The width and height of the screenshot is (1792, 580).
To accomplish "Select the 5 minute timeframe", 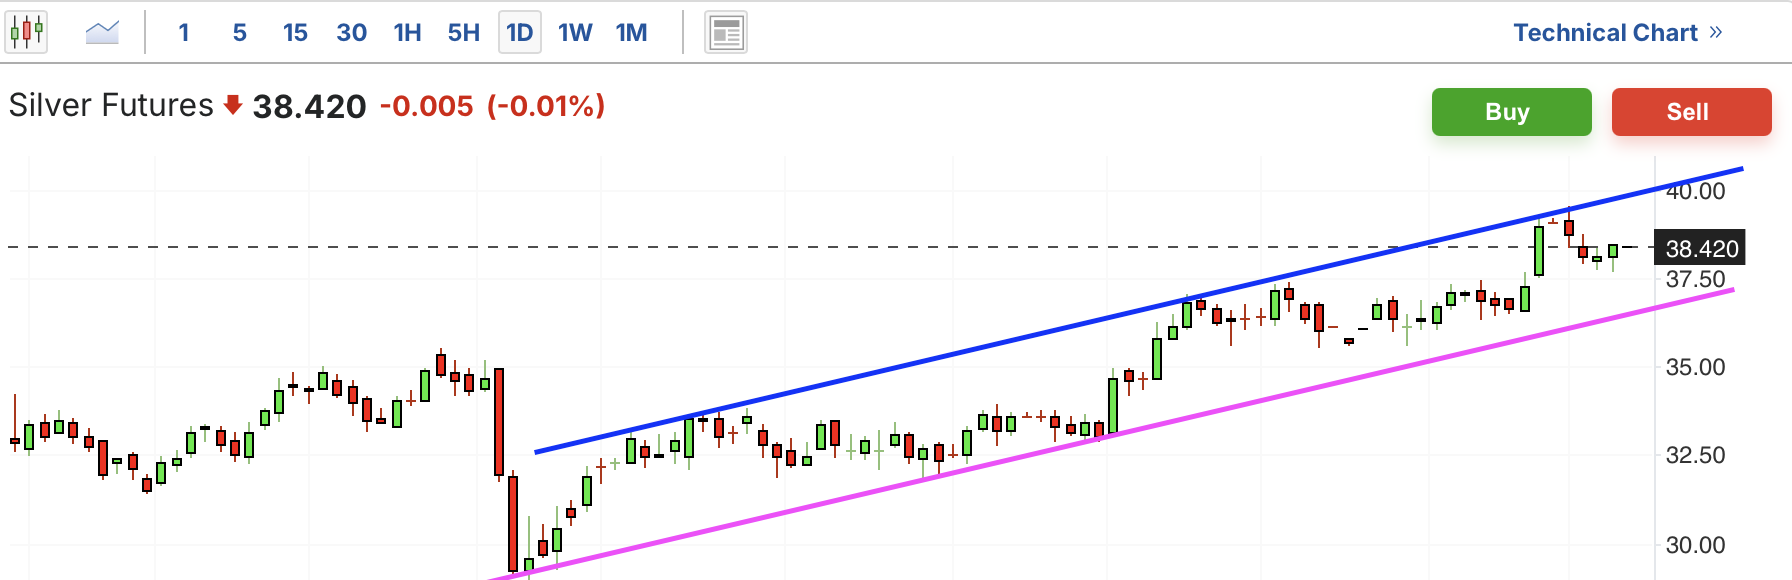I will pos(240,33).
